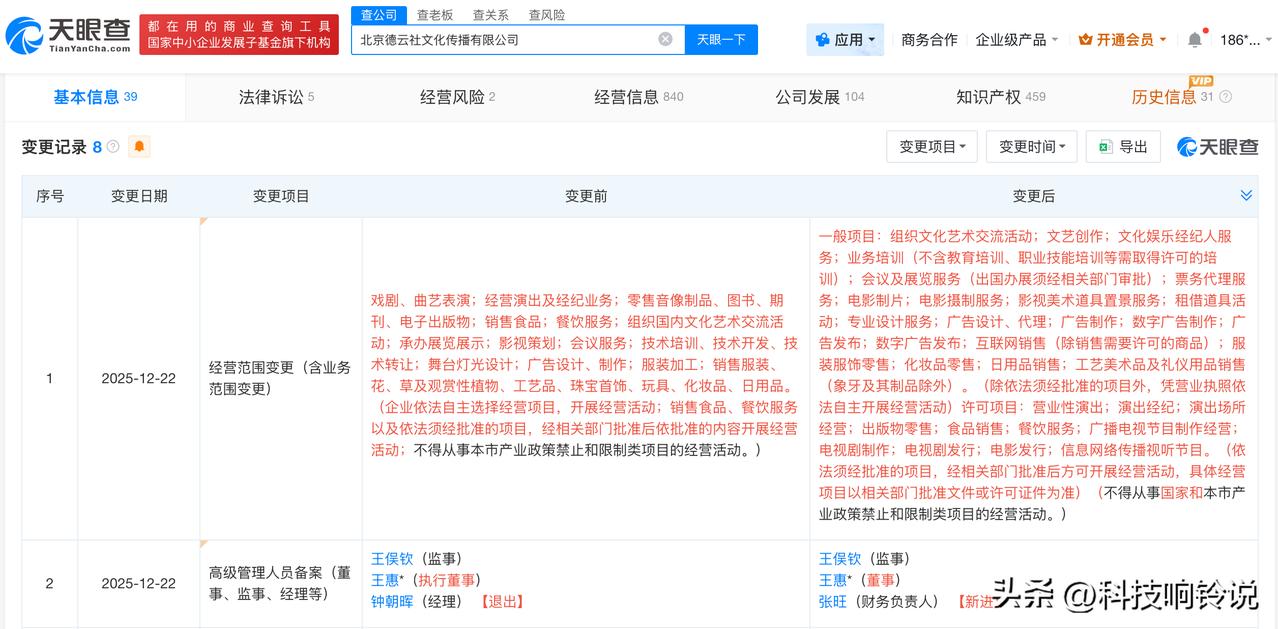This screenshot has width=1278, height=629.
Task: Clear the search box with the X icon
Action: [663, 38]
